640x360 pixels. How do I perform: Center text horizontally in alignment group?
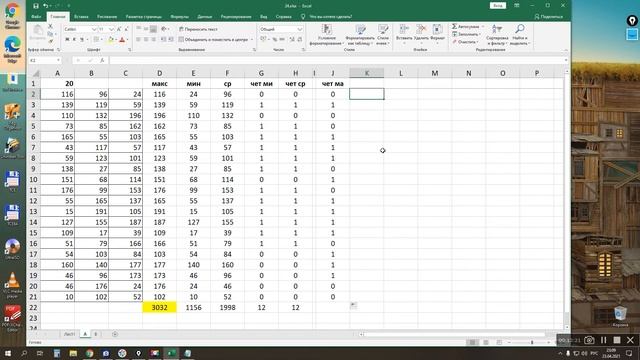(x=146, y=40)
